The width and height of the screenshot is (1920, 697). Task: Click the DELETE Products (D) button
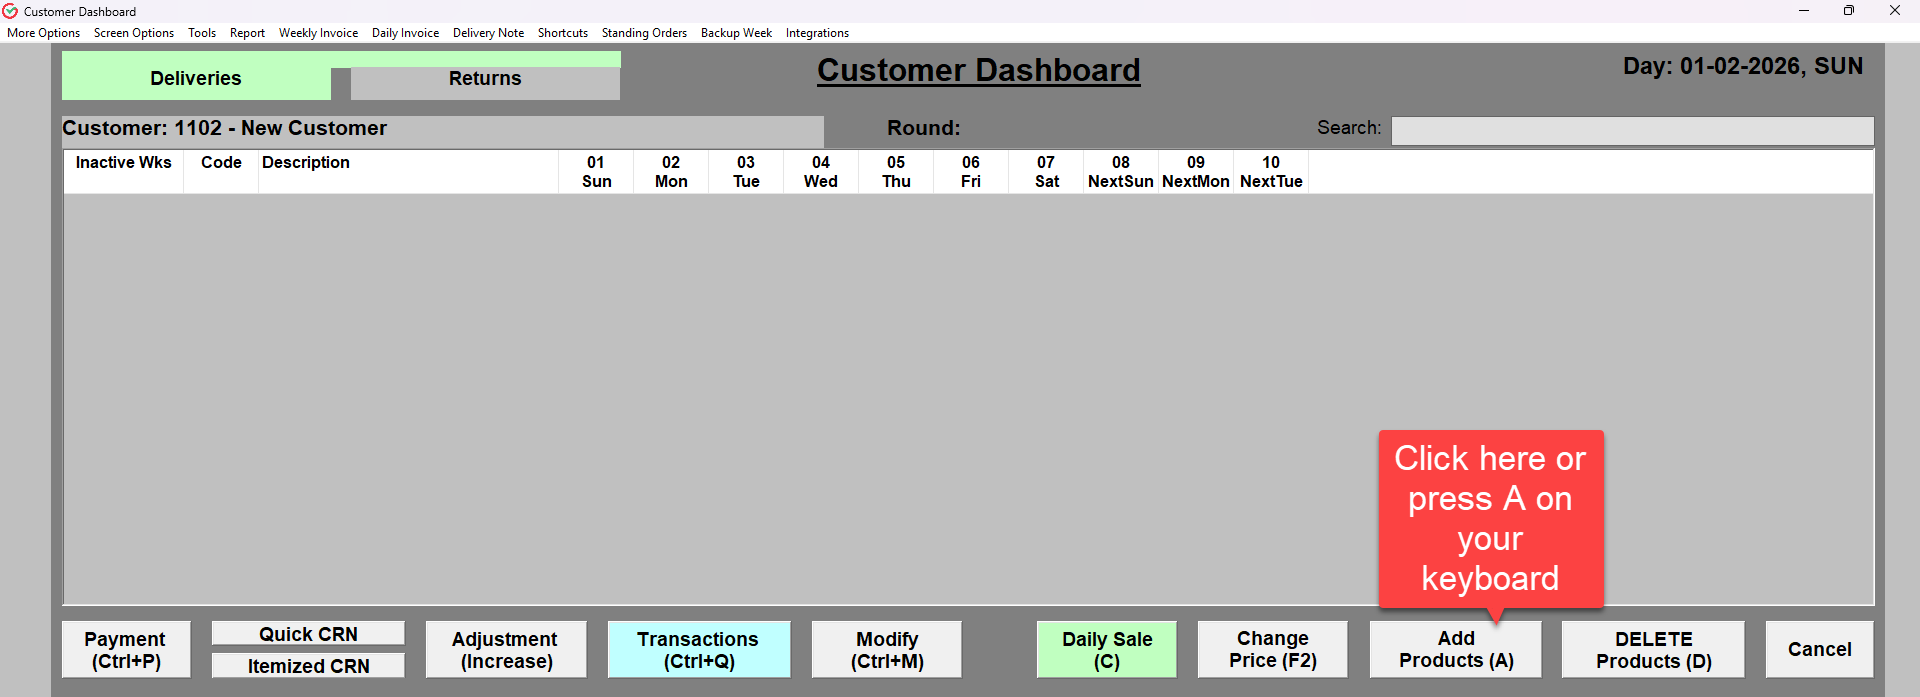tap(1654, 650)
